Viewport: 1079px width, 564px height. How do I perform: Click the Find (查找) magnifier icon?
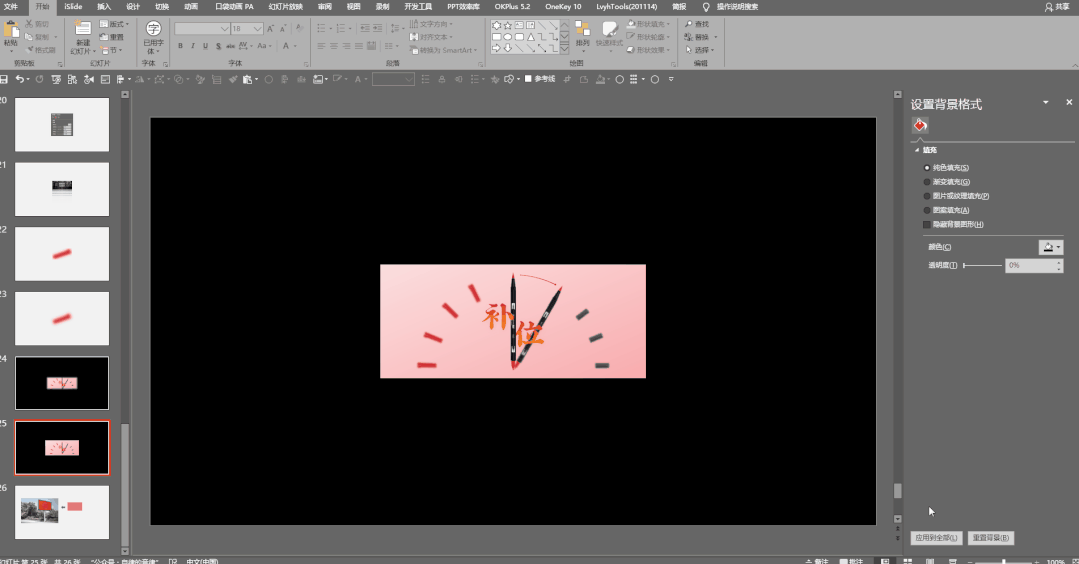[688, 24]
